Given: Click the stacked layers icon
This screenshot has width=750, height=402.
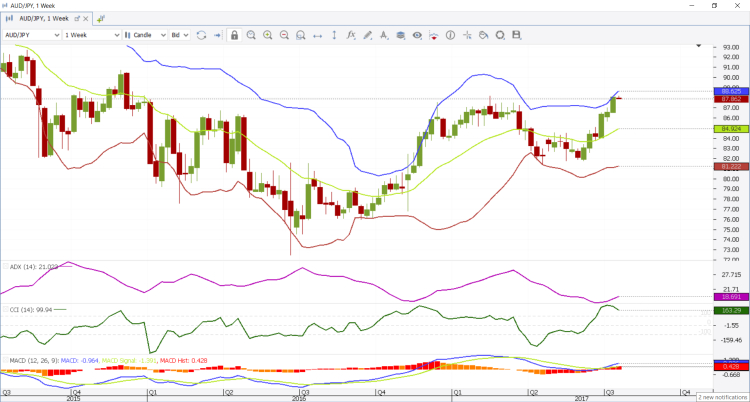Looking at the screenshot, I should pos(400,35).
